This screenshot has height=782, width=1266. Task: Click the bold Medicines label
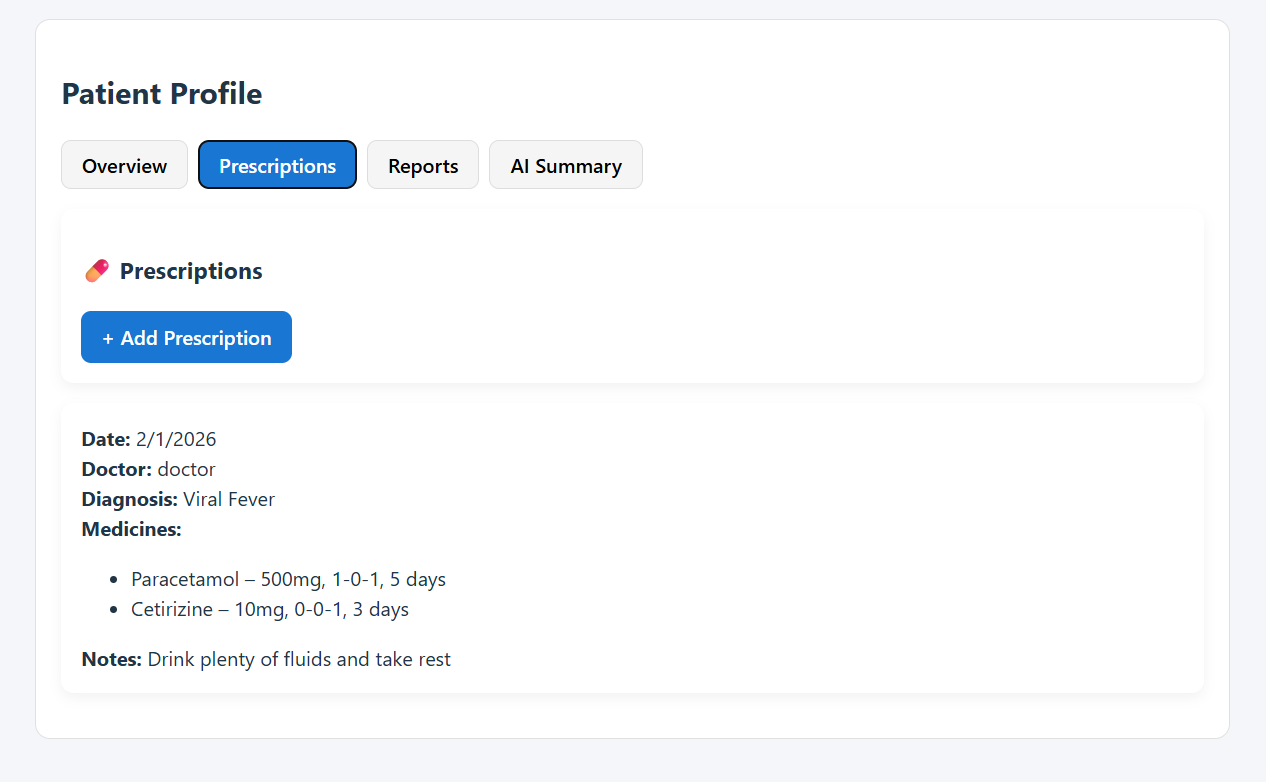tap(132, 529)
